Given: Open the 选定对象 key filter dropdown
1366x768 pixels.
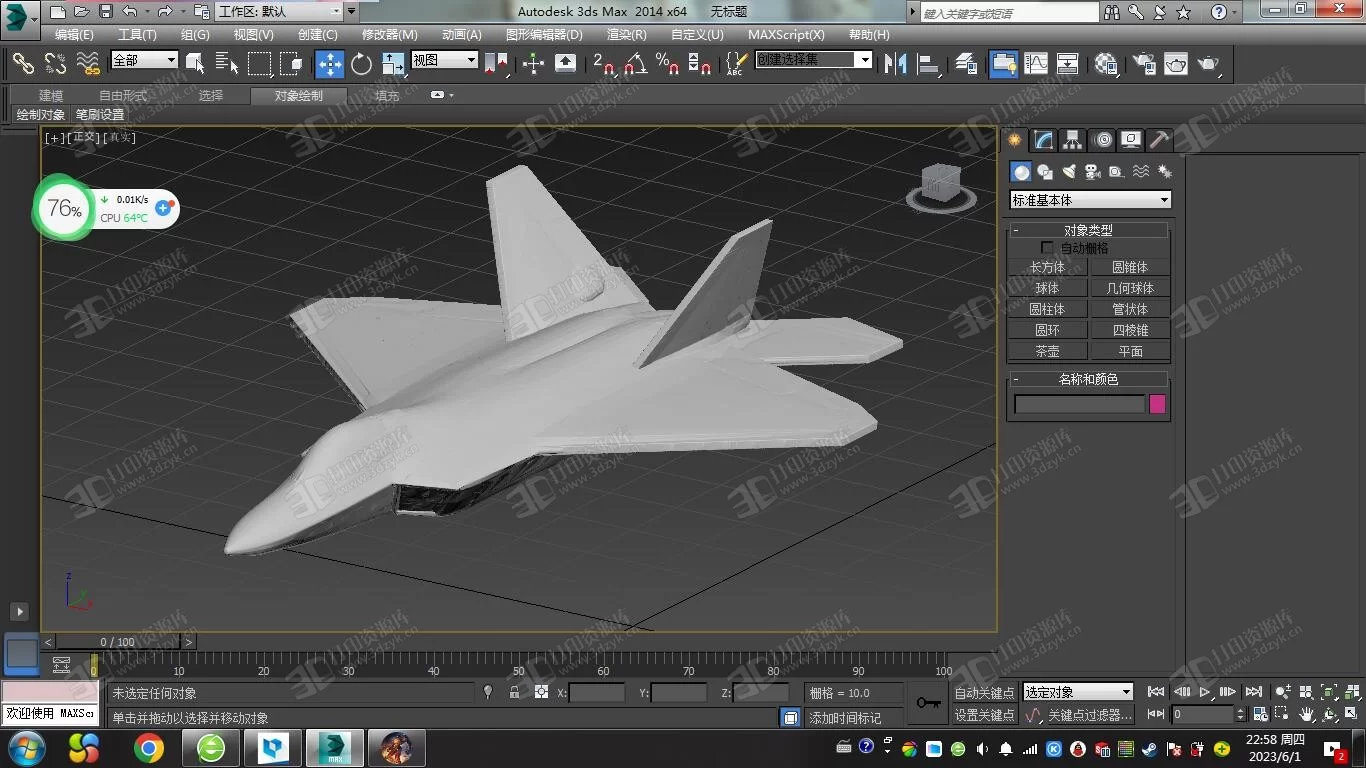Looking at the screenshot, I should click(1077, 692).
